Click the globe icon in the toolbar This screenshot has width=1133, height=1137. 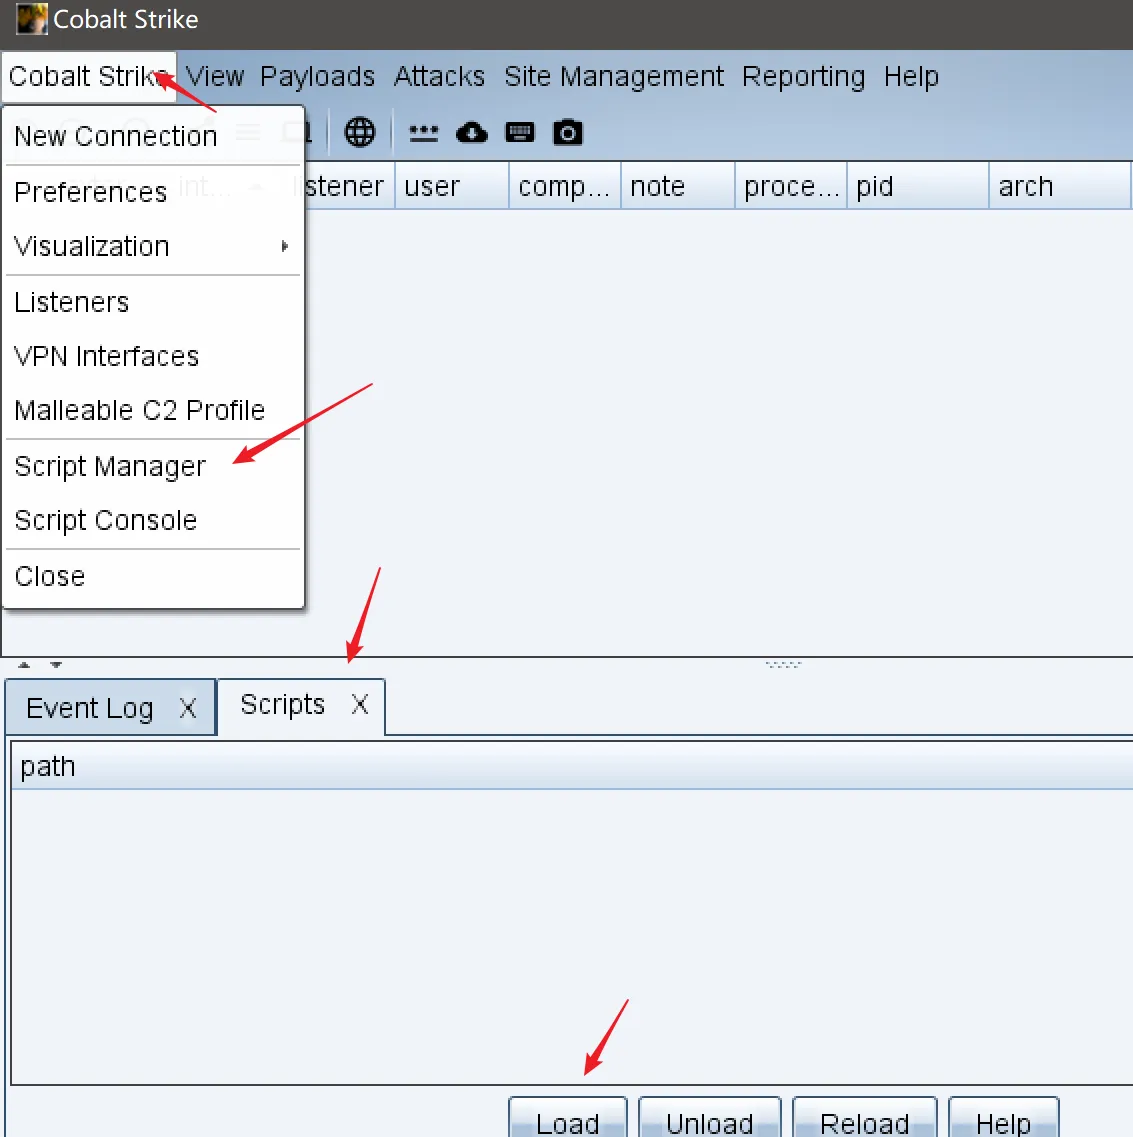point(360,132)
